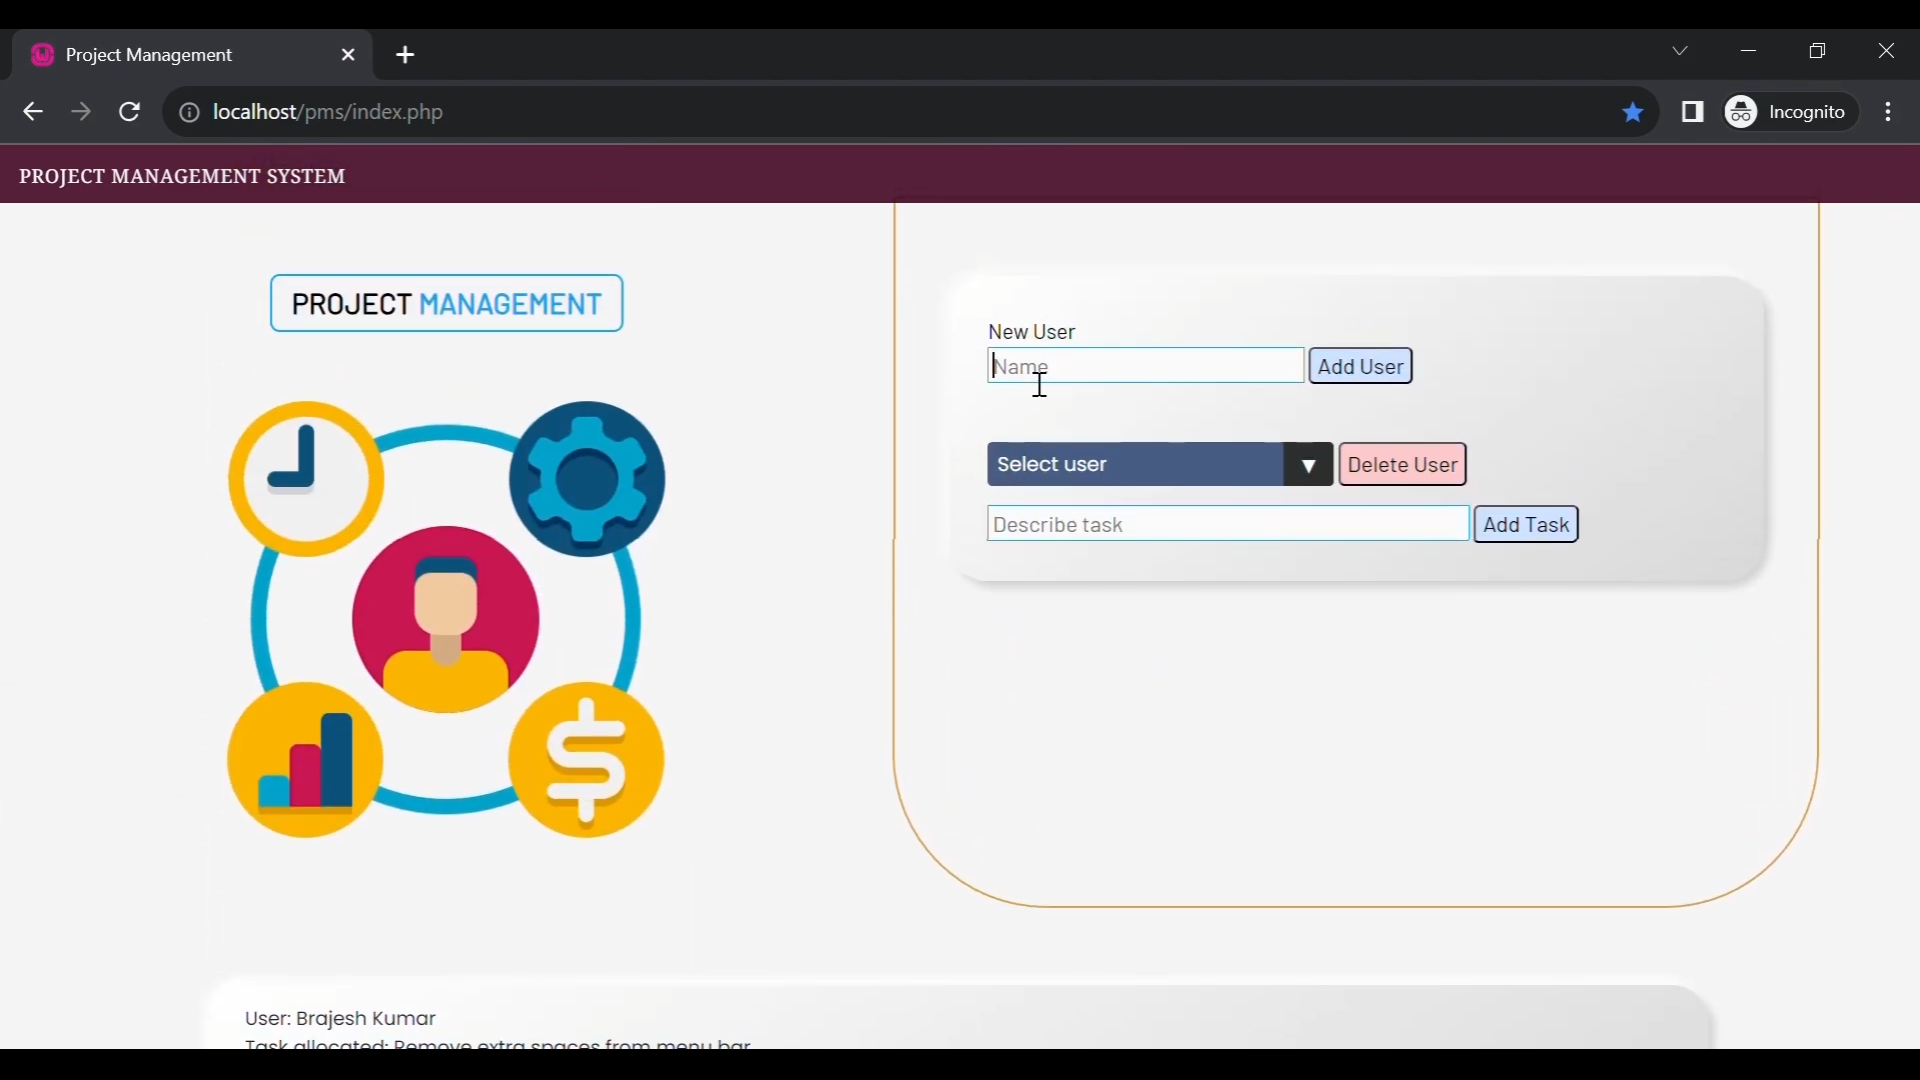Click the PROJECT MANAGEMENT logo box
The width and height of the screenshot is (1920, 1080).
point(447,304)
